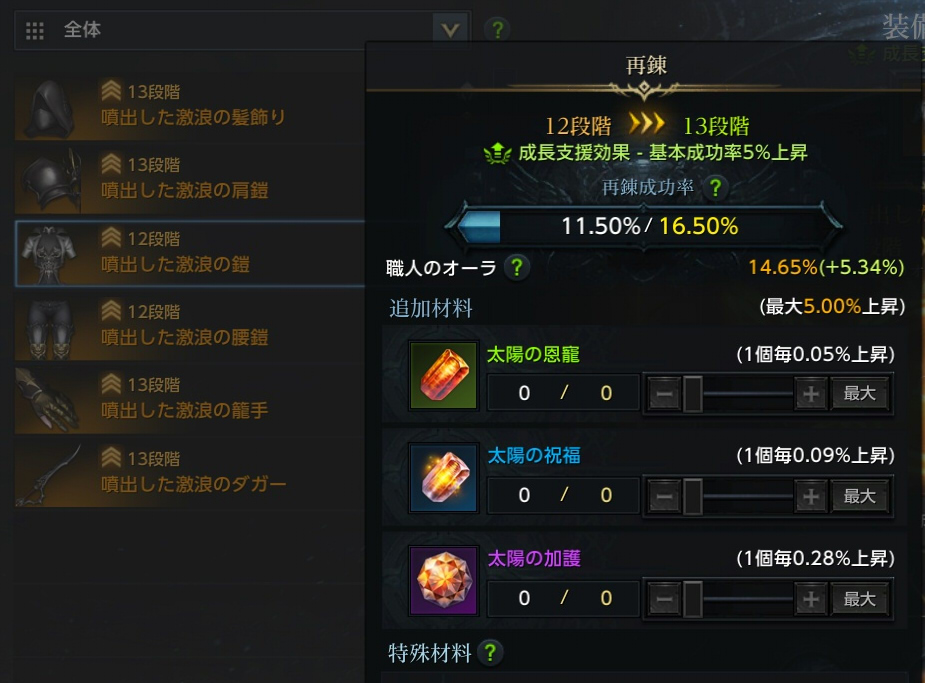925x683 pixels.
Task: Select the 太陽の加護 gem icon
Action: tap(444, 581)
